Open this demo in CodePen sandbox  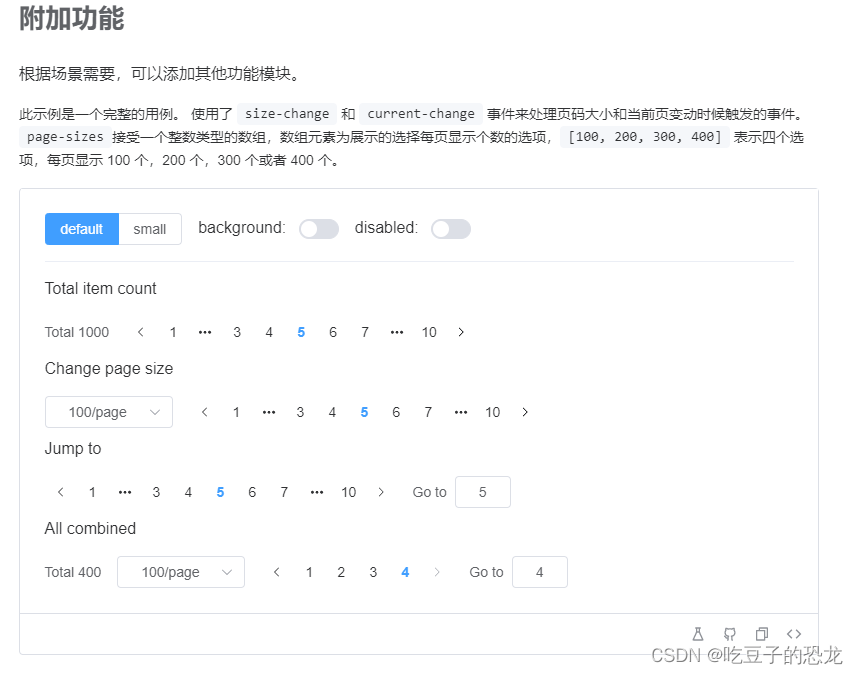point(697,633)
